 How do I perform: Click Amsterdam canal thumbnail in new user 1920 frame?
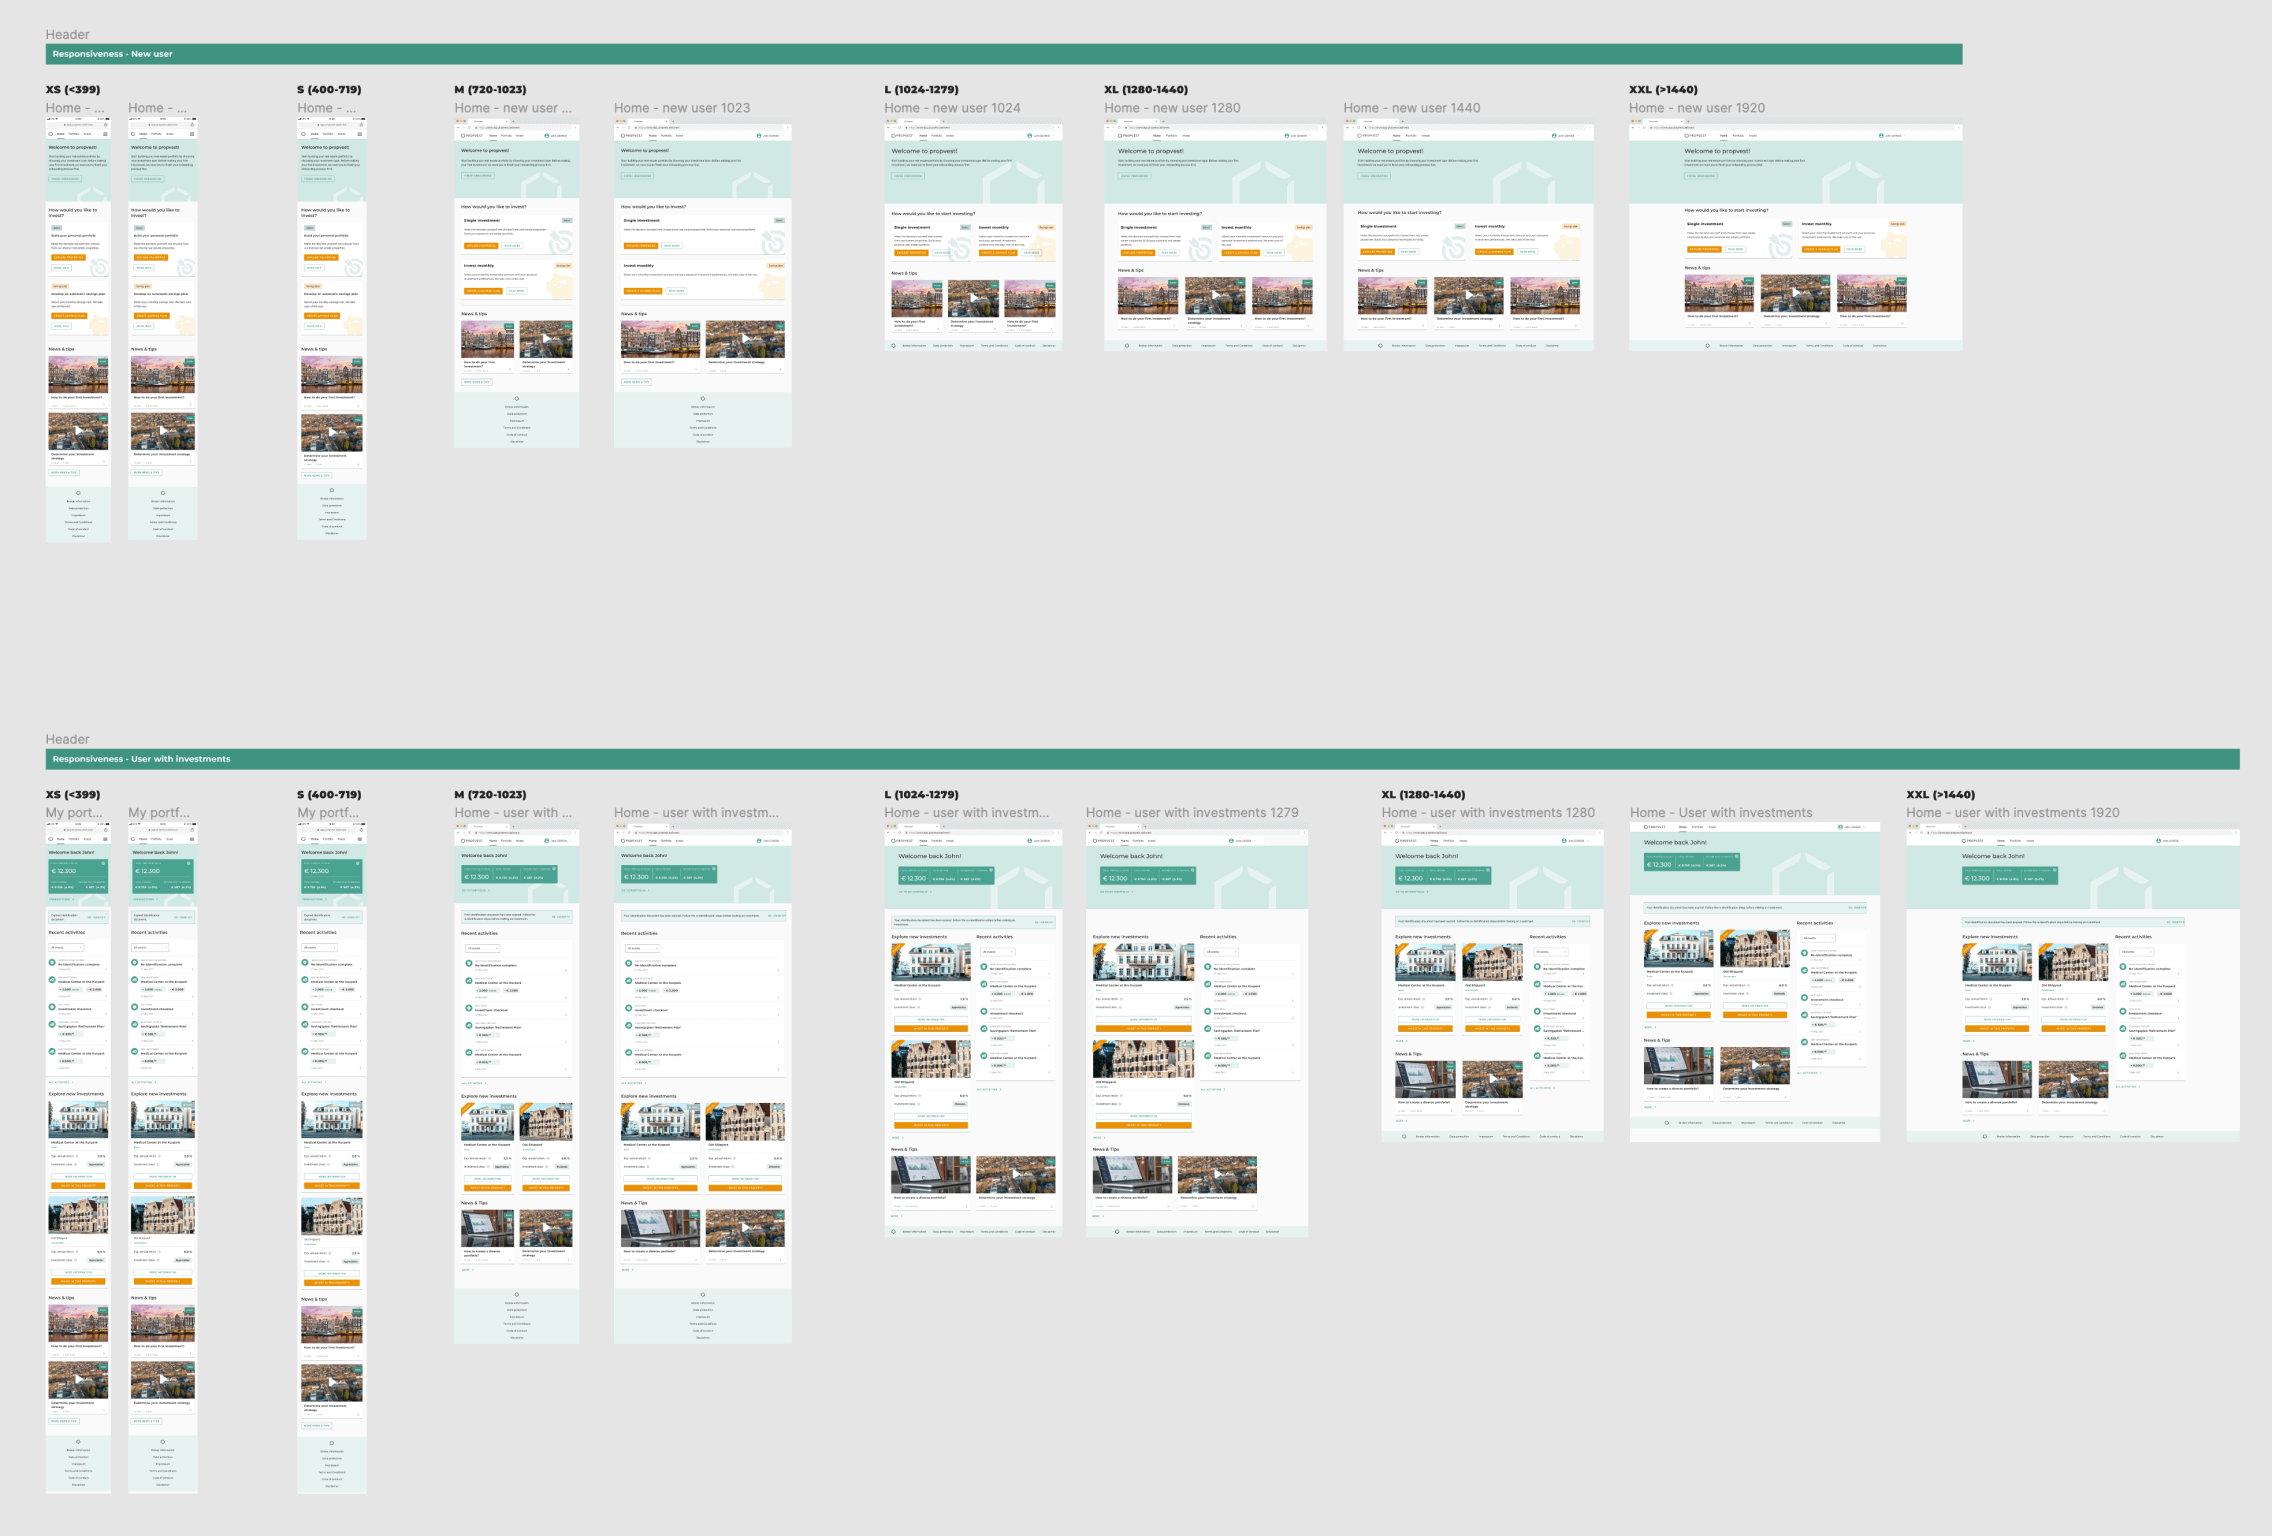pyautogui.click(x=1718, y=294)
